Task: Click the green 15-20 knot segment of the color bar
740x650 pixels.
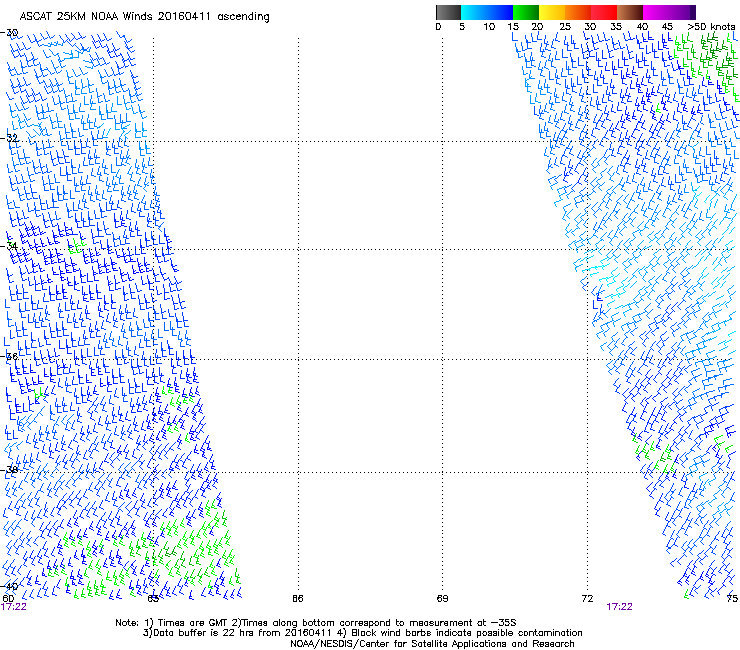Action: [526, 12]
